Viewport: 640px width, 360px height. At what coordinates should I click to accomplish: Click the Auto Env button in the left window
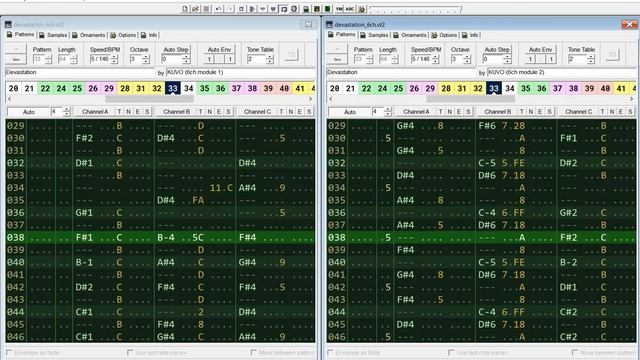pos(219,49)
